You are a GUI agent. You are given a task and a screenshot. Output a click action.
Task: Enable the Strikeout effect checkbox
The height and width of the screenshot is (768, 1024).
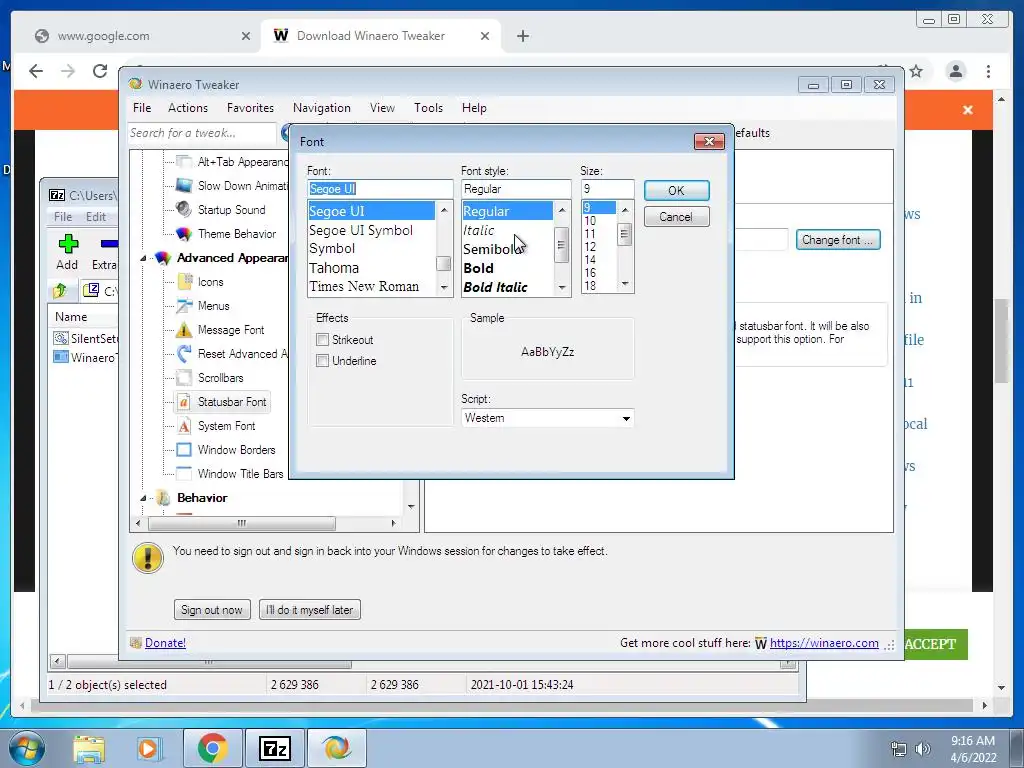pos(322,340)
